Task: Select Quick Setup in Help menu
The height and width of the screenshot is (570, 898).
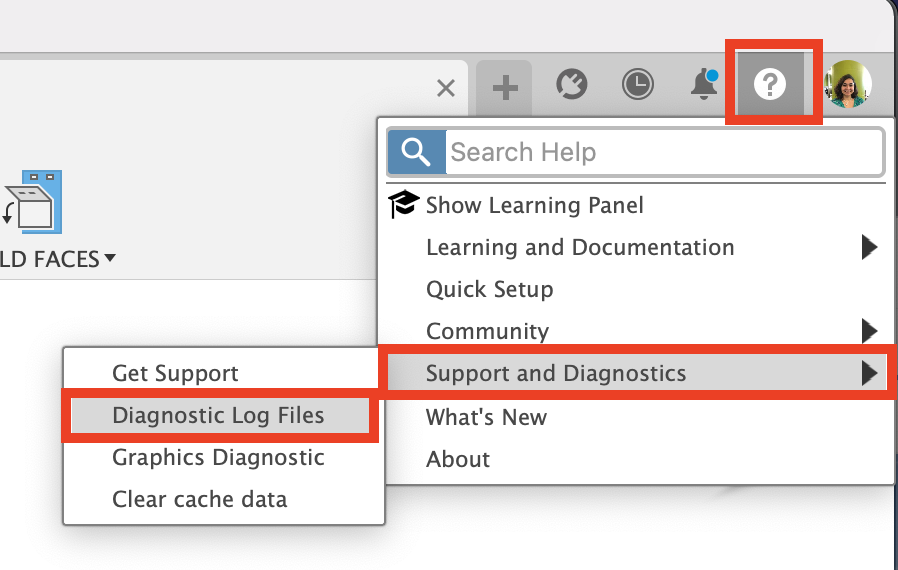Action: click(489, 289)
